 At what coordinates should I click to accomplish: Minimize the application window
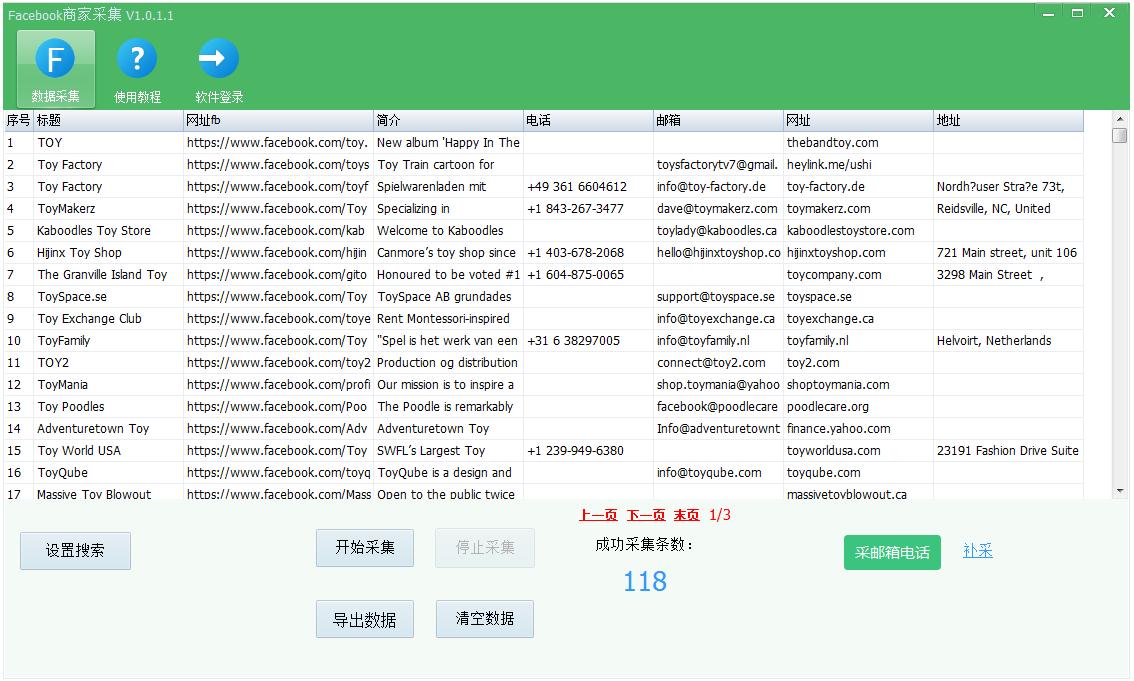1047,13
